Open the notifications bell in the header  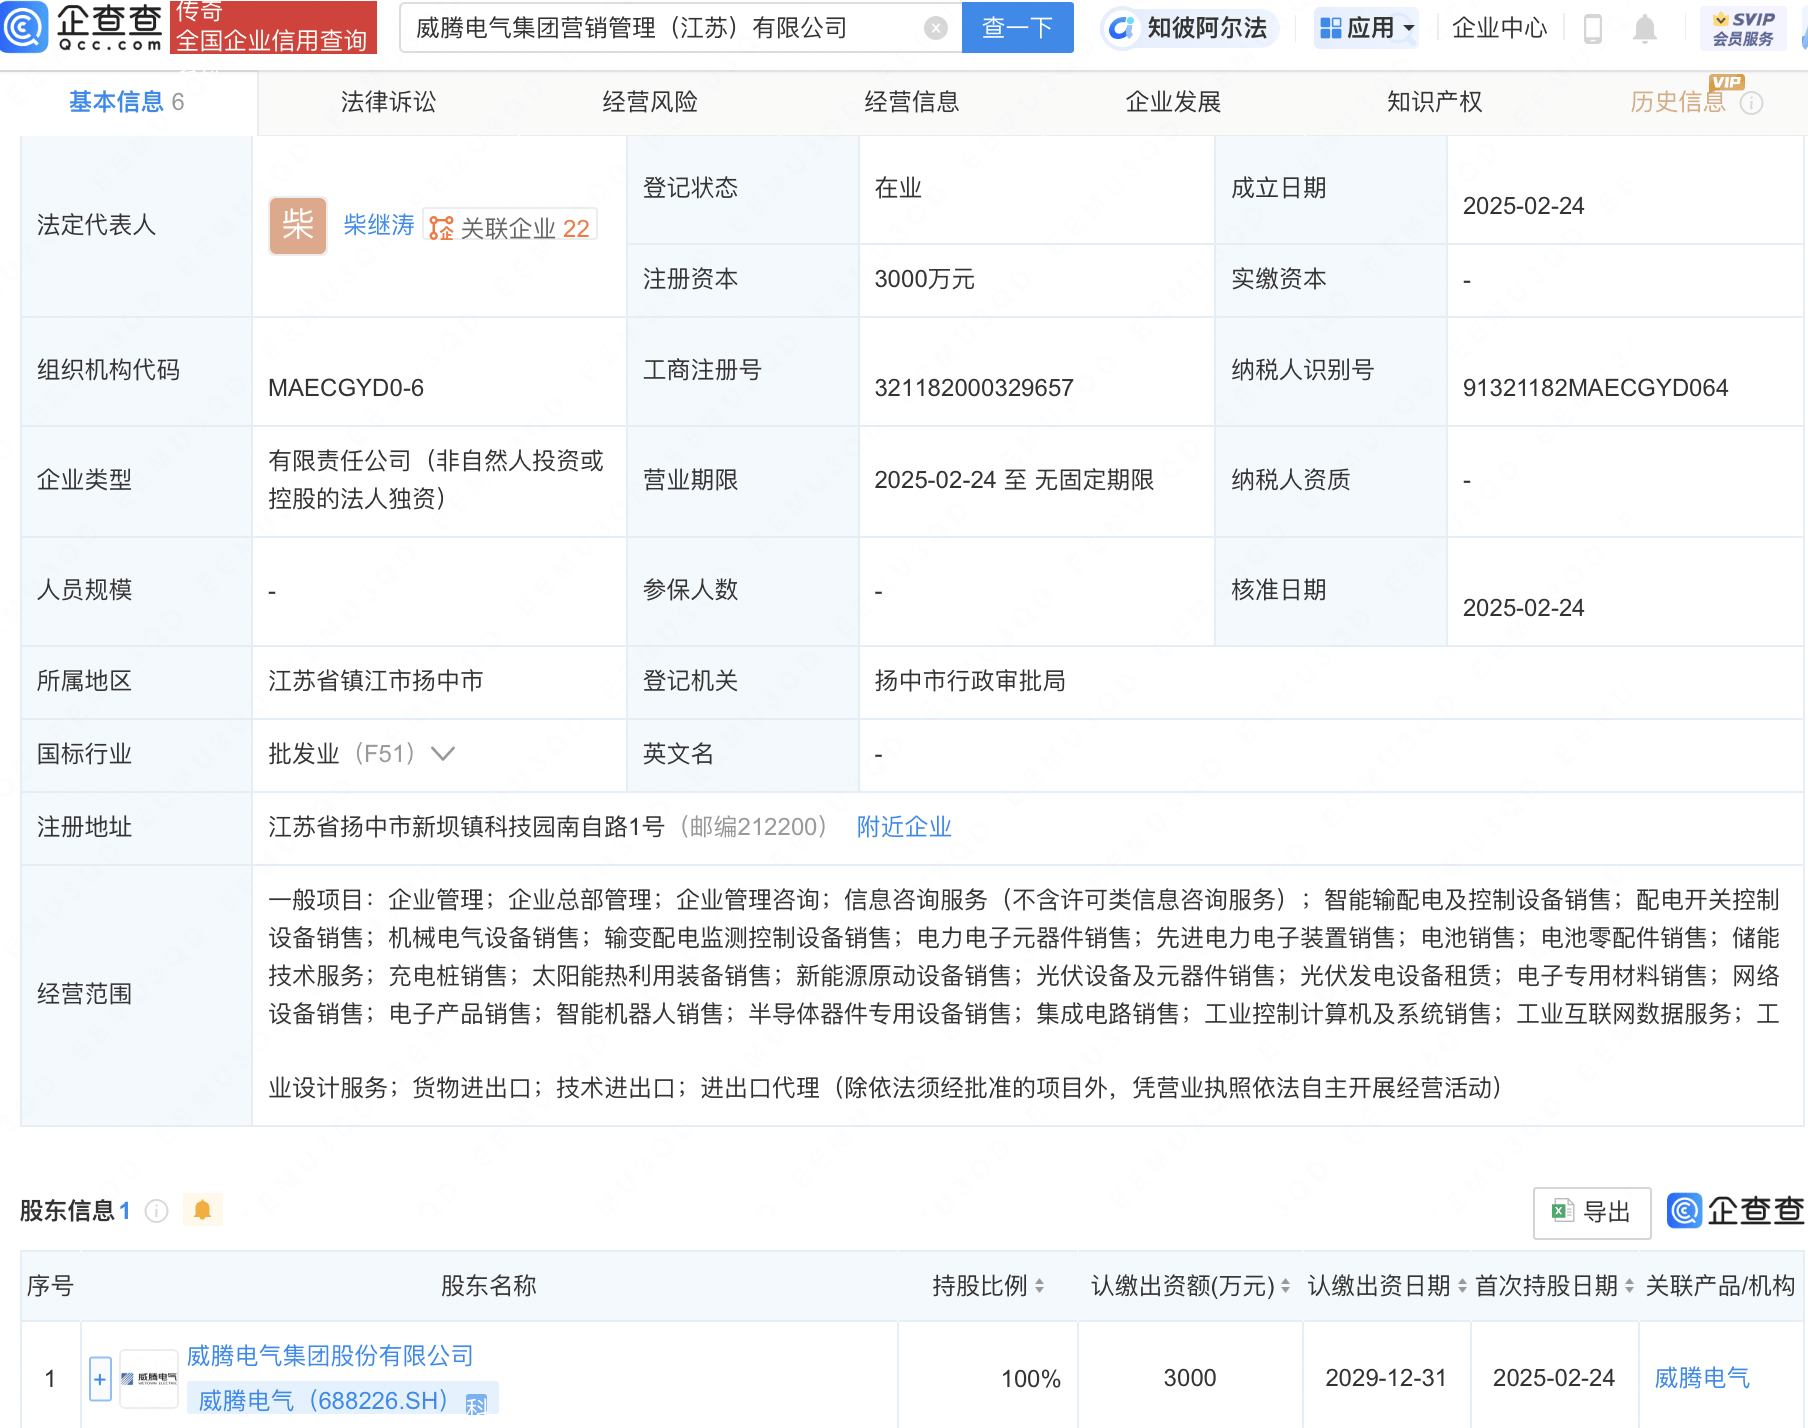[1644, 29]
